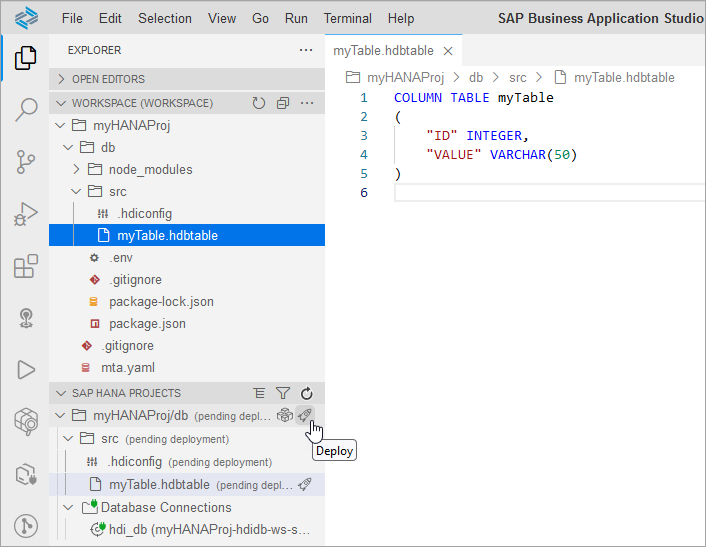
Task: Collapse src pending deployment folder
Action: 68,439
